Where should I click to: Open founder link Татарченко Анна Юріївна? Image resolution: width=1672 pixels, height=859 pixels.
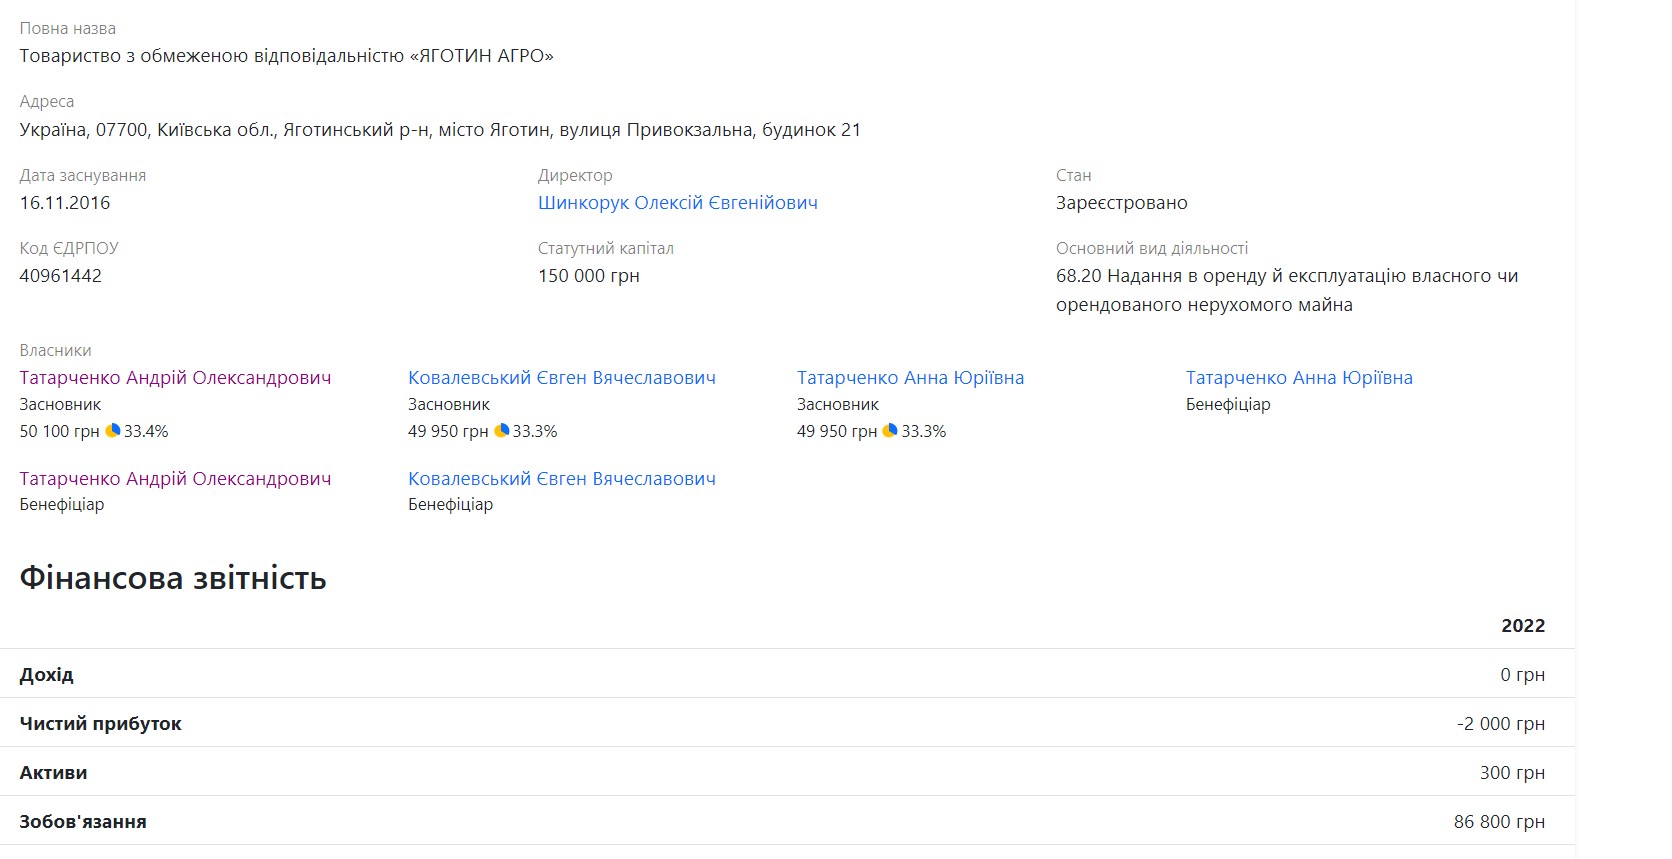pyautogui.click(x=910, y=378)
